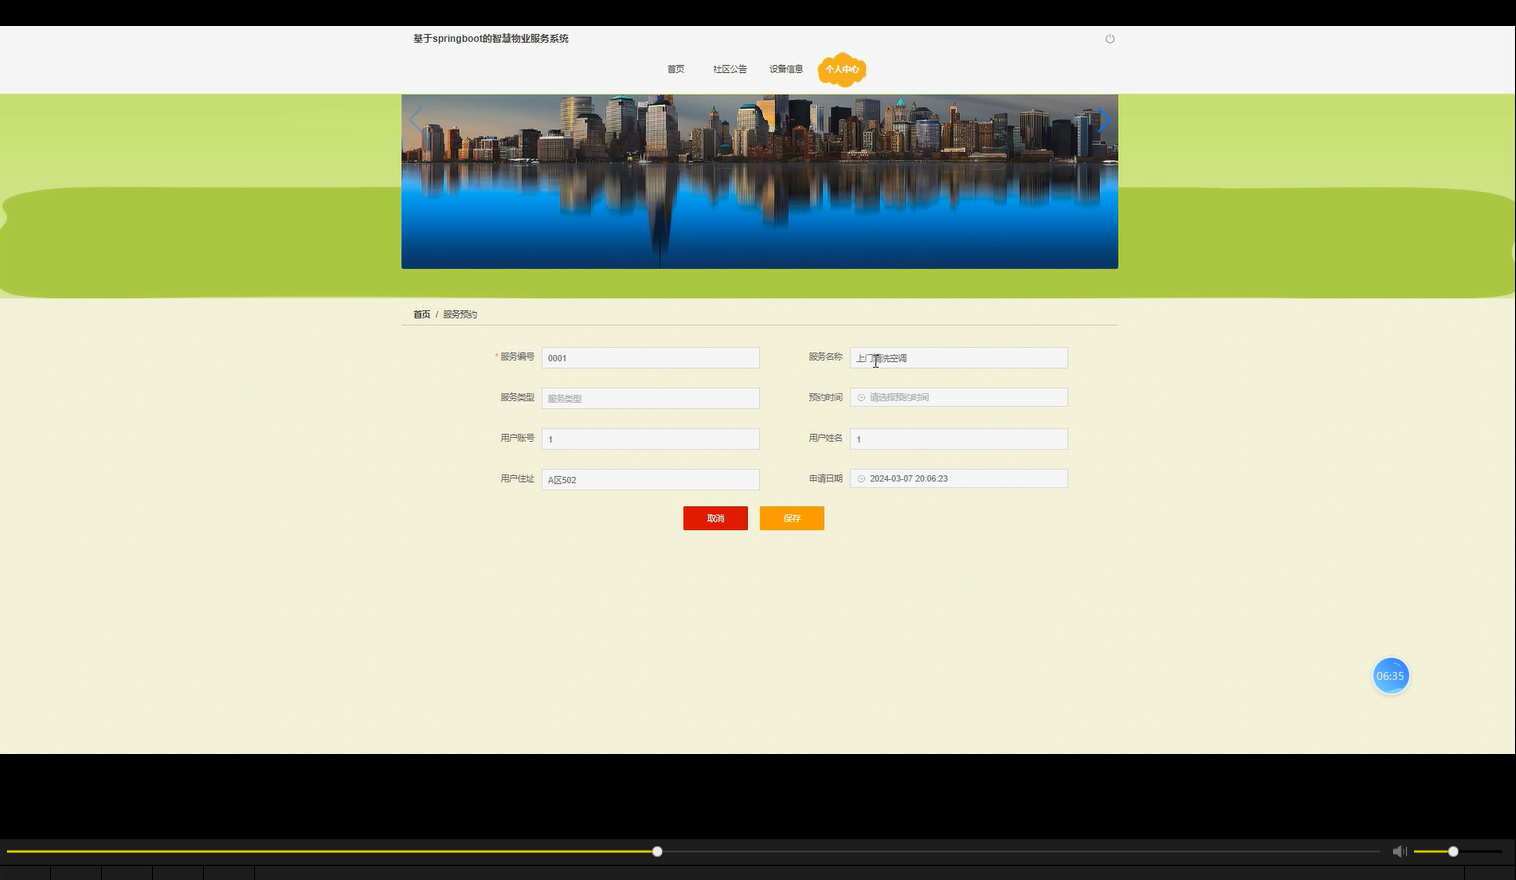Select the orange 个人中心 cloud button
This screenshot has height=880, width=1516.
[841, 69]
